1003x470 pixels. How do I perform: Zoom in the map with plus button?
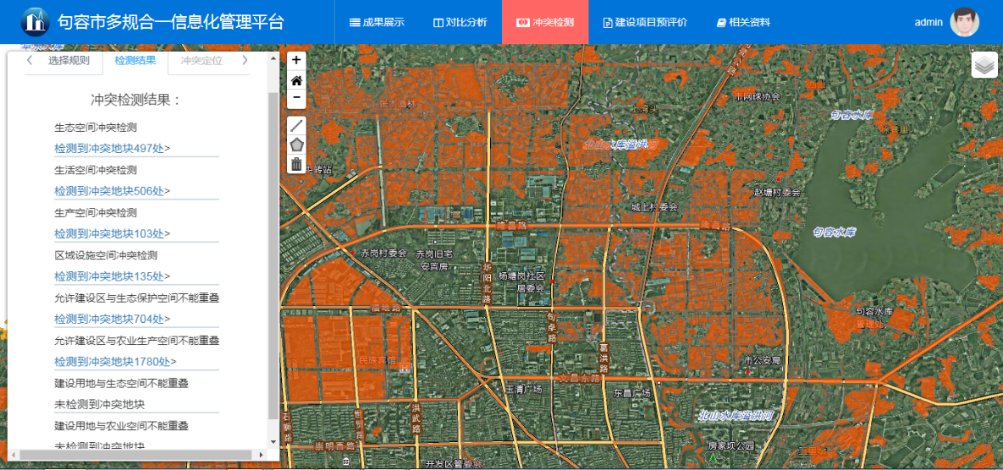click(296, 61)
